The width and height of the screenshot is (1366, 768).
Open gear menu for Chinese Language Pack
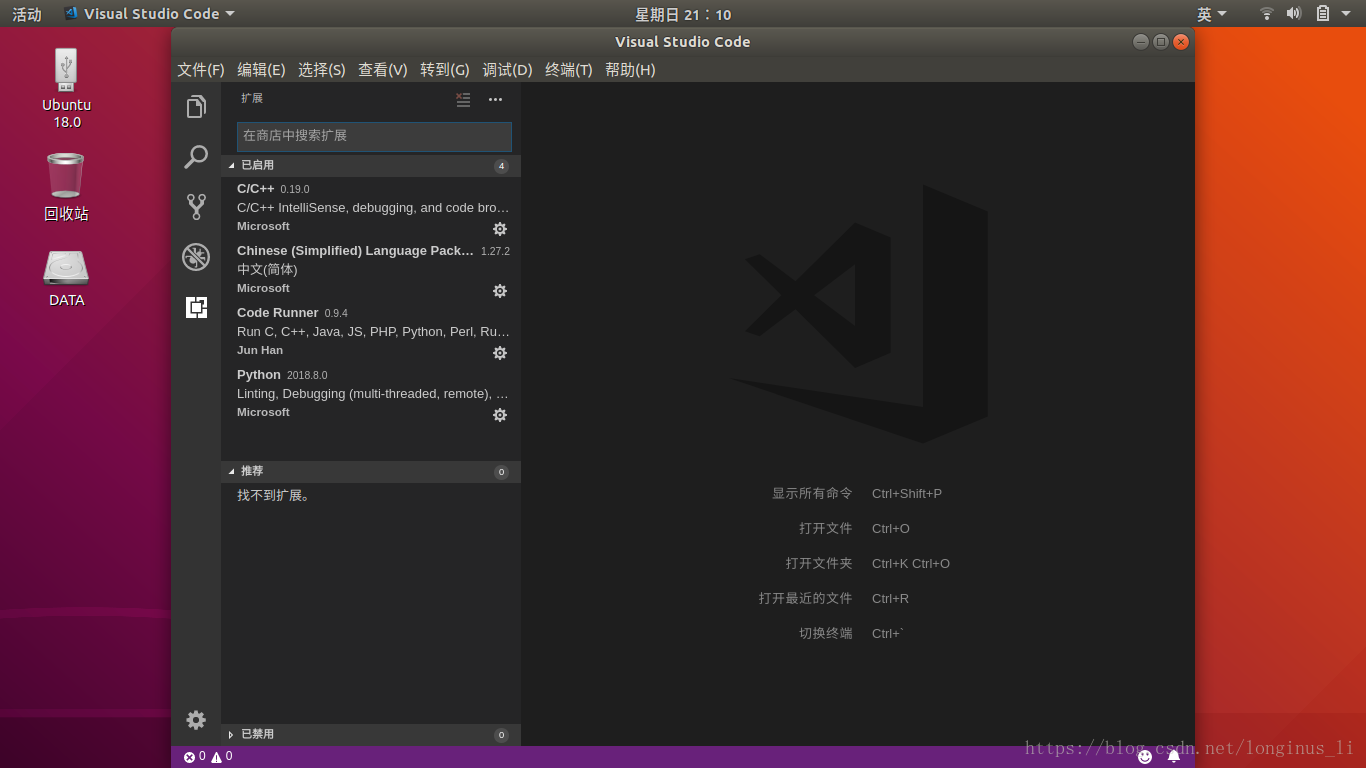[500, 291]
